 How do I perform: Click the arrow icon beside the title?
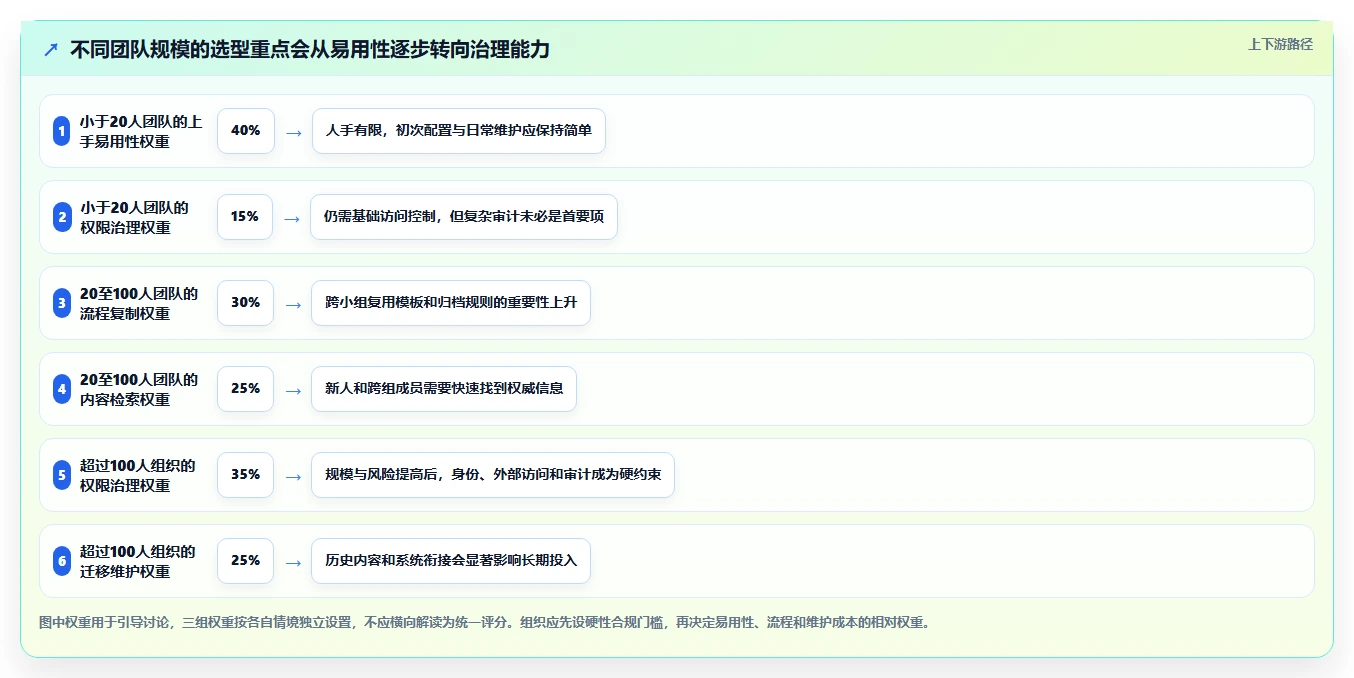(51, 49)
